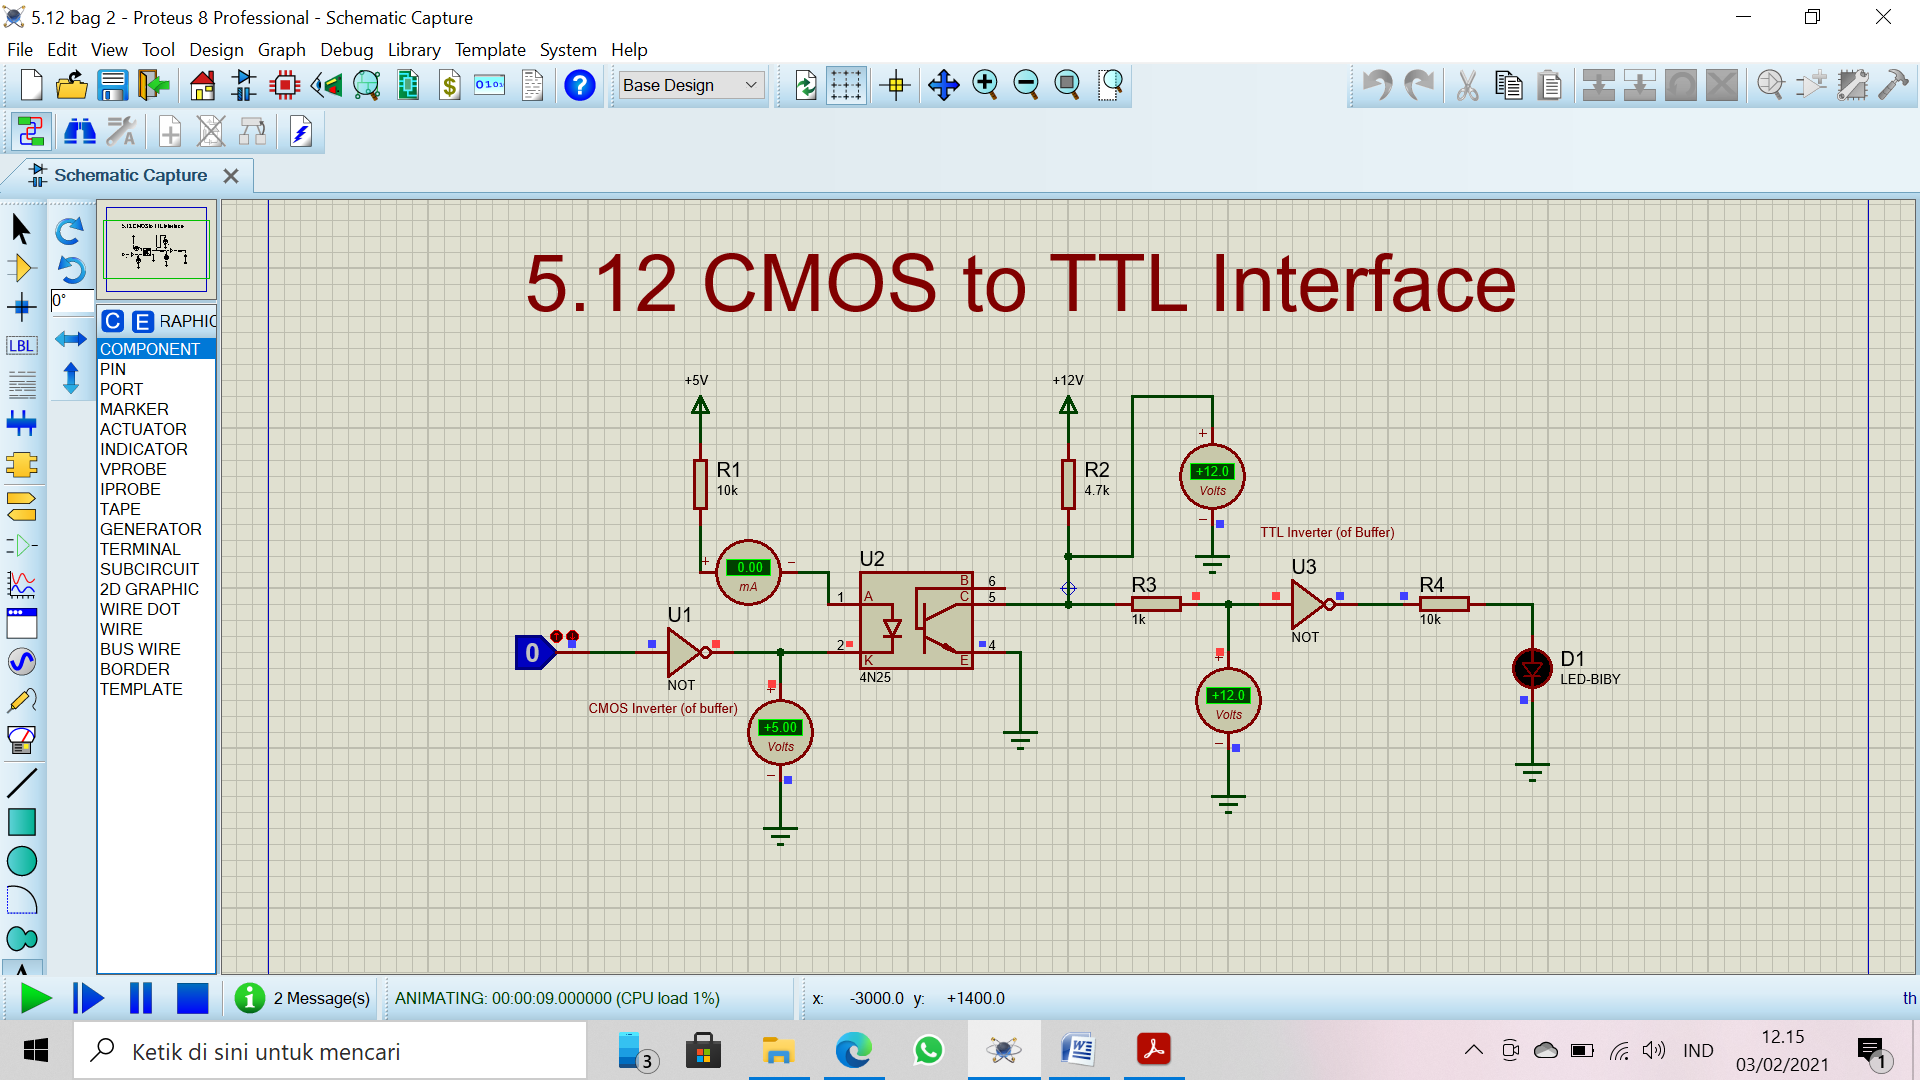This screenshot has width=1920, height=1080.
Task: Toggle the grid display icon
Action: (846, 86)
